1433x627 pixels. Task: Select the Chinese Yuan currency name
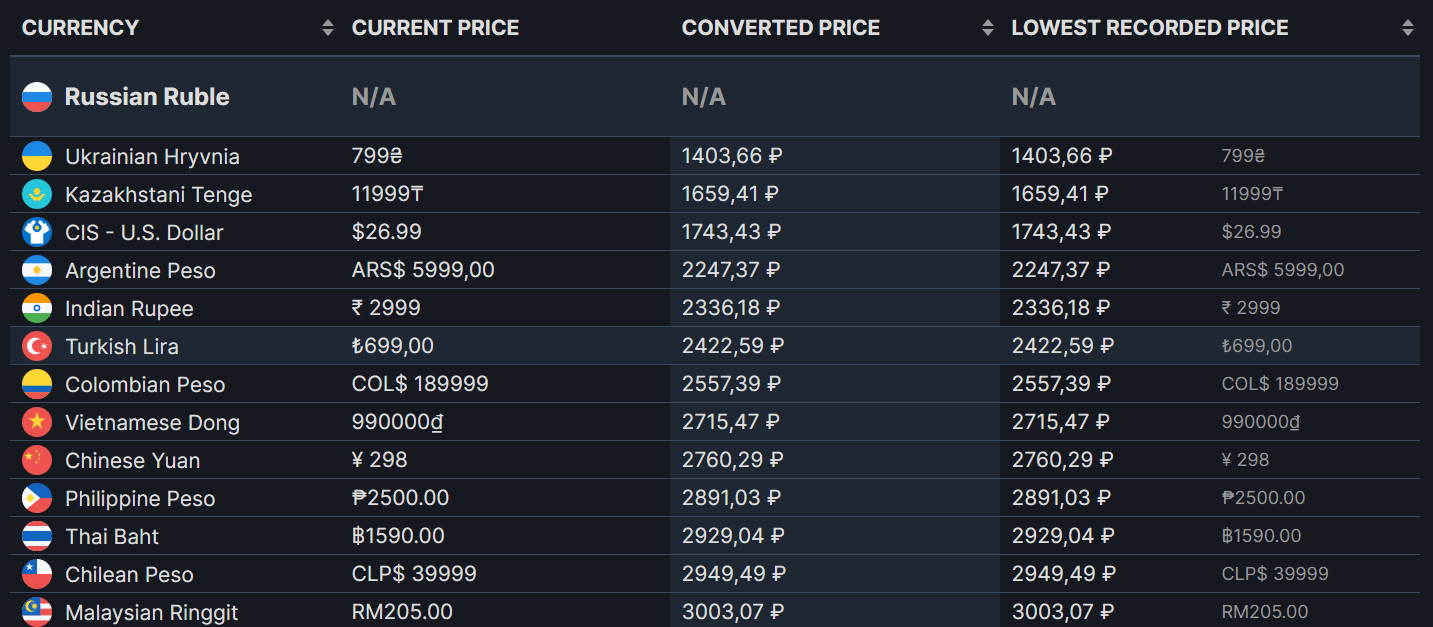pos(132,461)
